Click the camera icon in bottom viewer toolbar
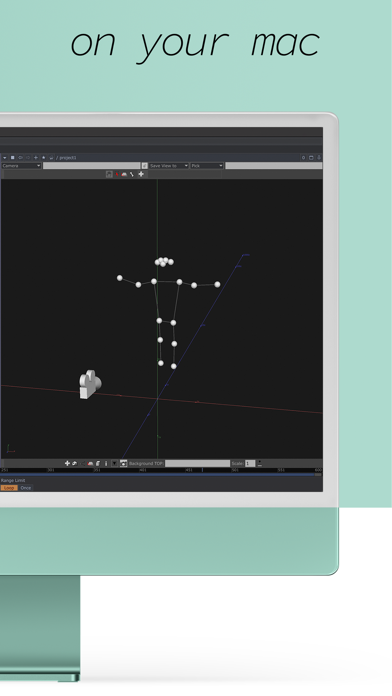 tap(90, 463)
